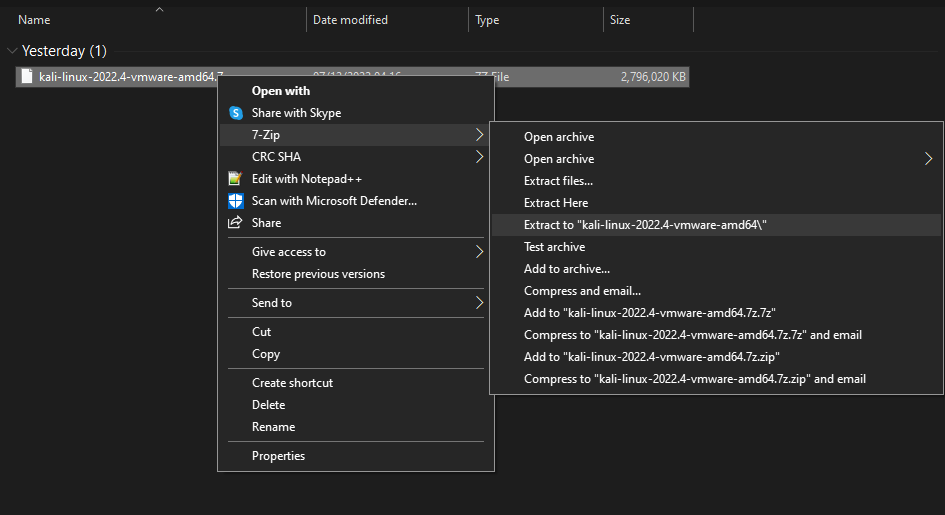Choose Rename from context menu
Viewport: 945px width, 515px height.
(x=356, y=427)
